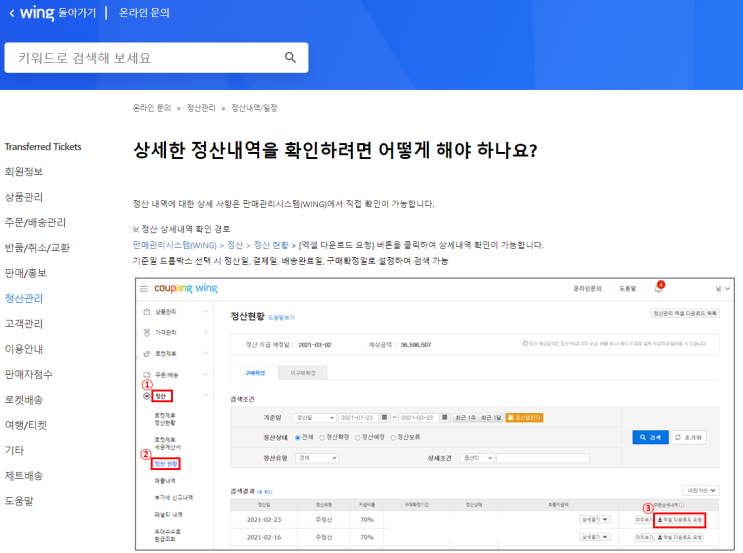
Task: Go to the wing 돌아가기 link
Action: pos(58,13)
